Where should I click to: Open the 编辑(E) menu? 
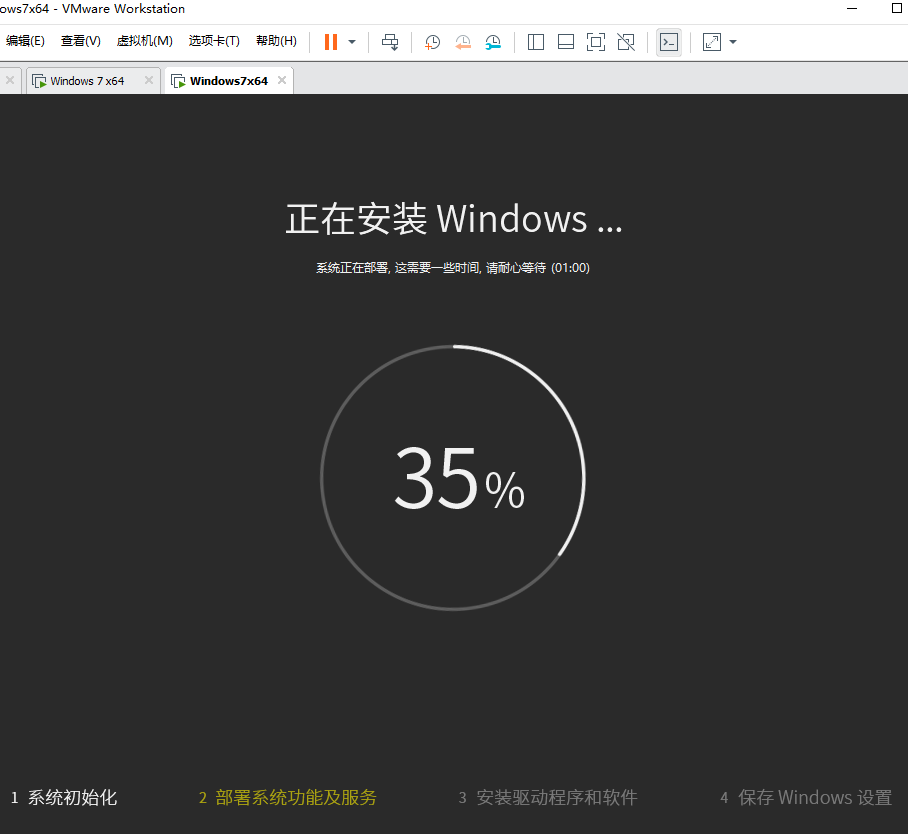point(25,41)
